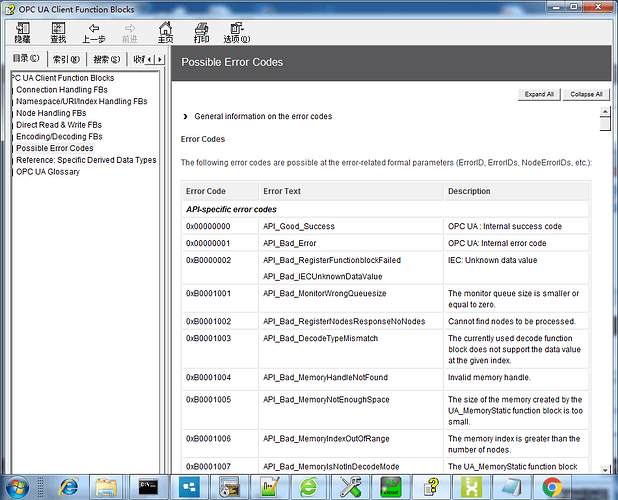Open Connection Handling FBs topic
This screenshot has width=618, height=500.
[x=62, y=90]
